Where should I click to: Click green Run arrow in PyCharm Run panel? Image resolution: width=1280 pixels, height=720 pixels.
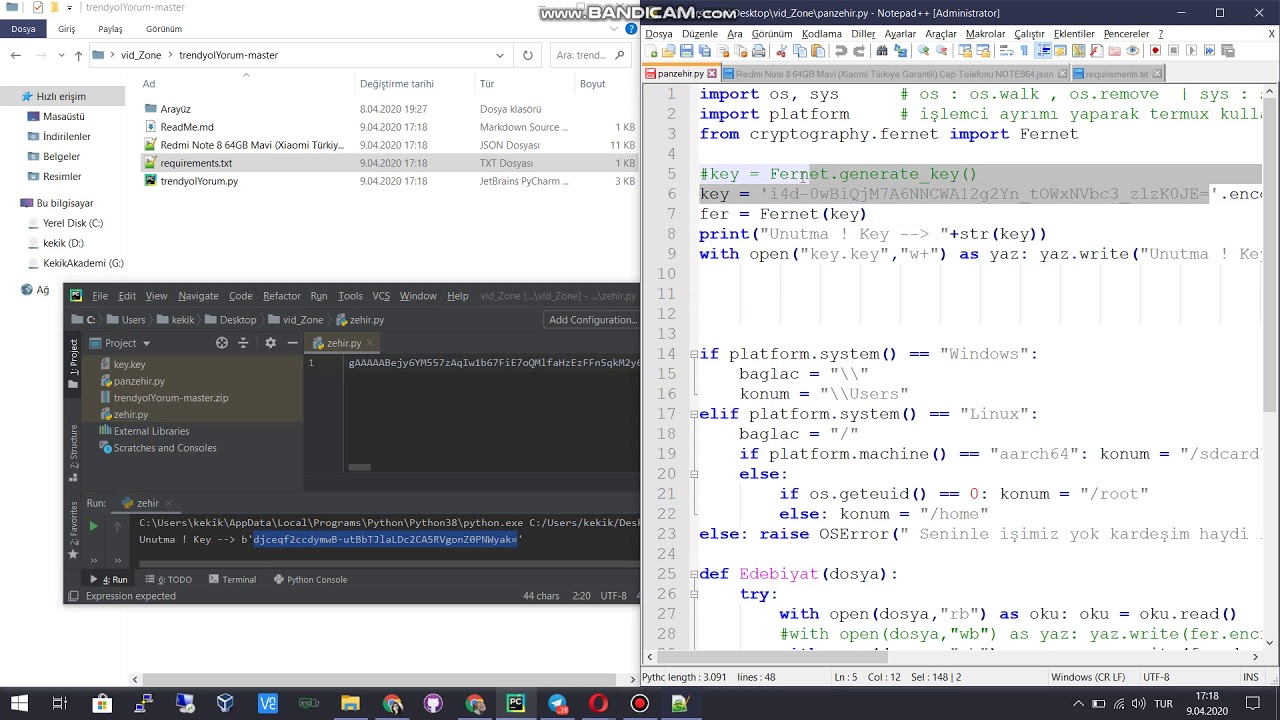click(x=93, y=526)
